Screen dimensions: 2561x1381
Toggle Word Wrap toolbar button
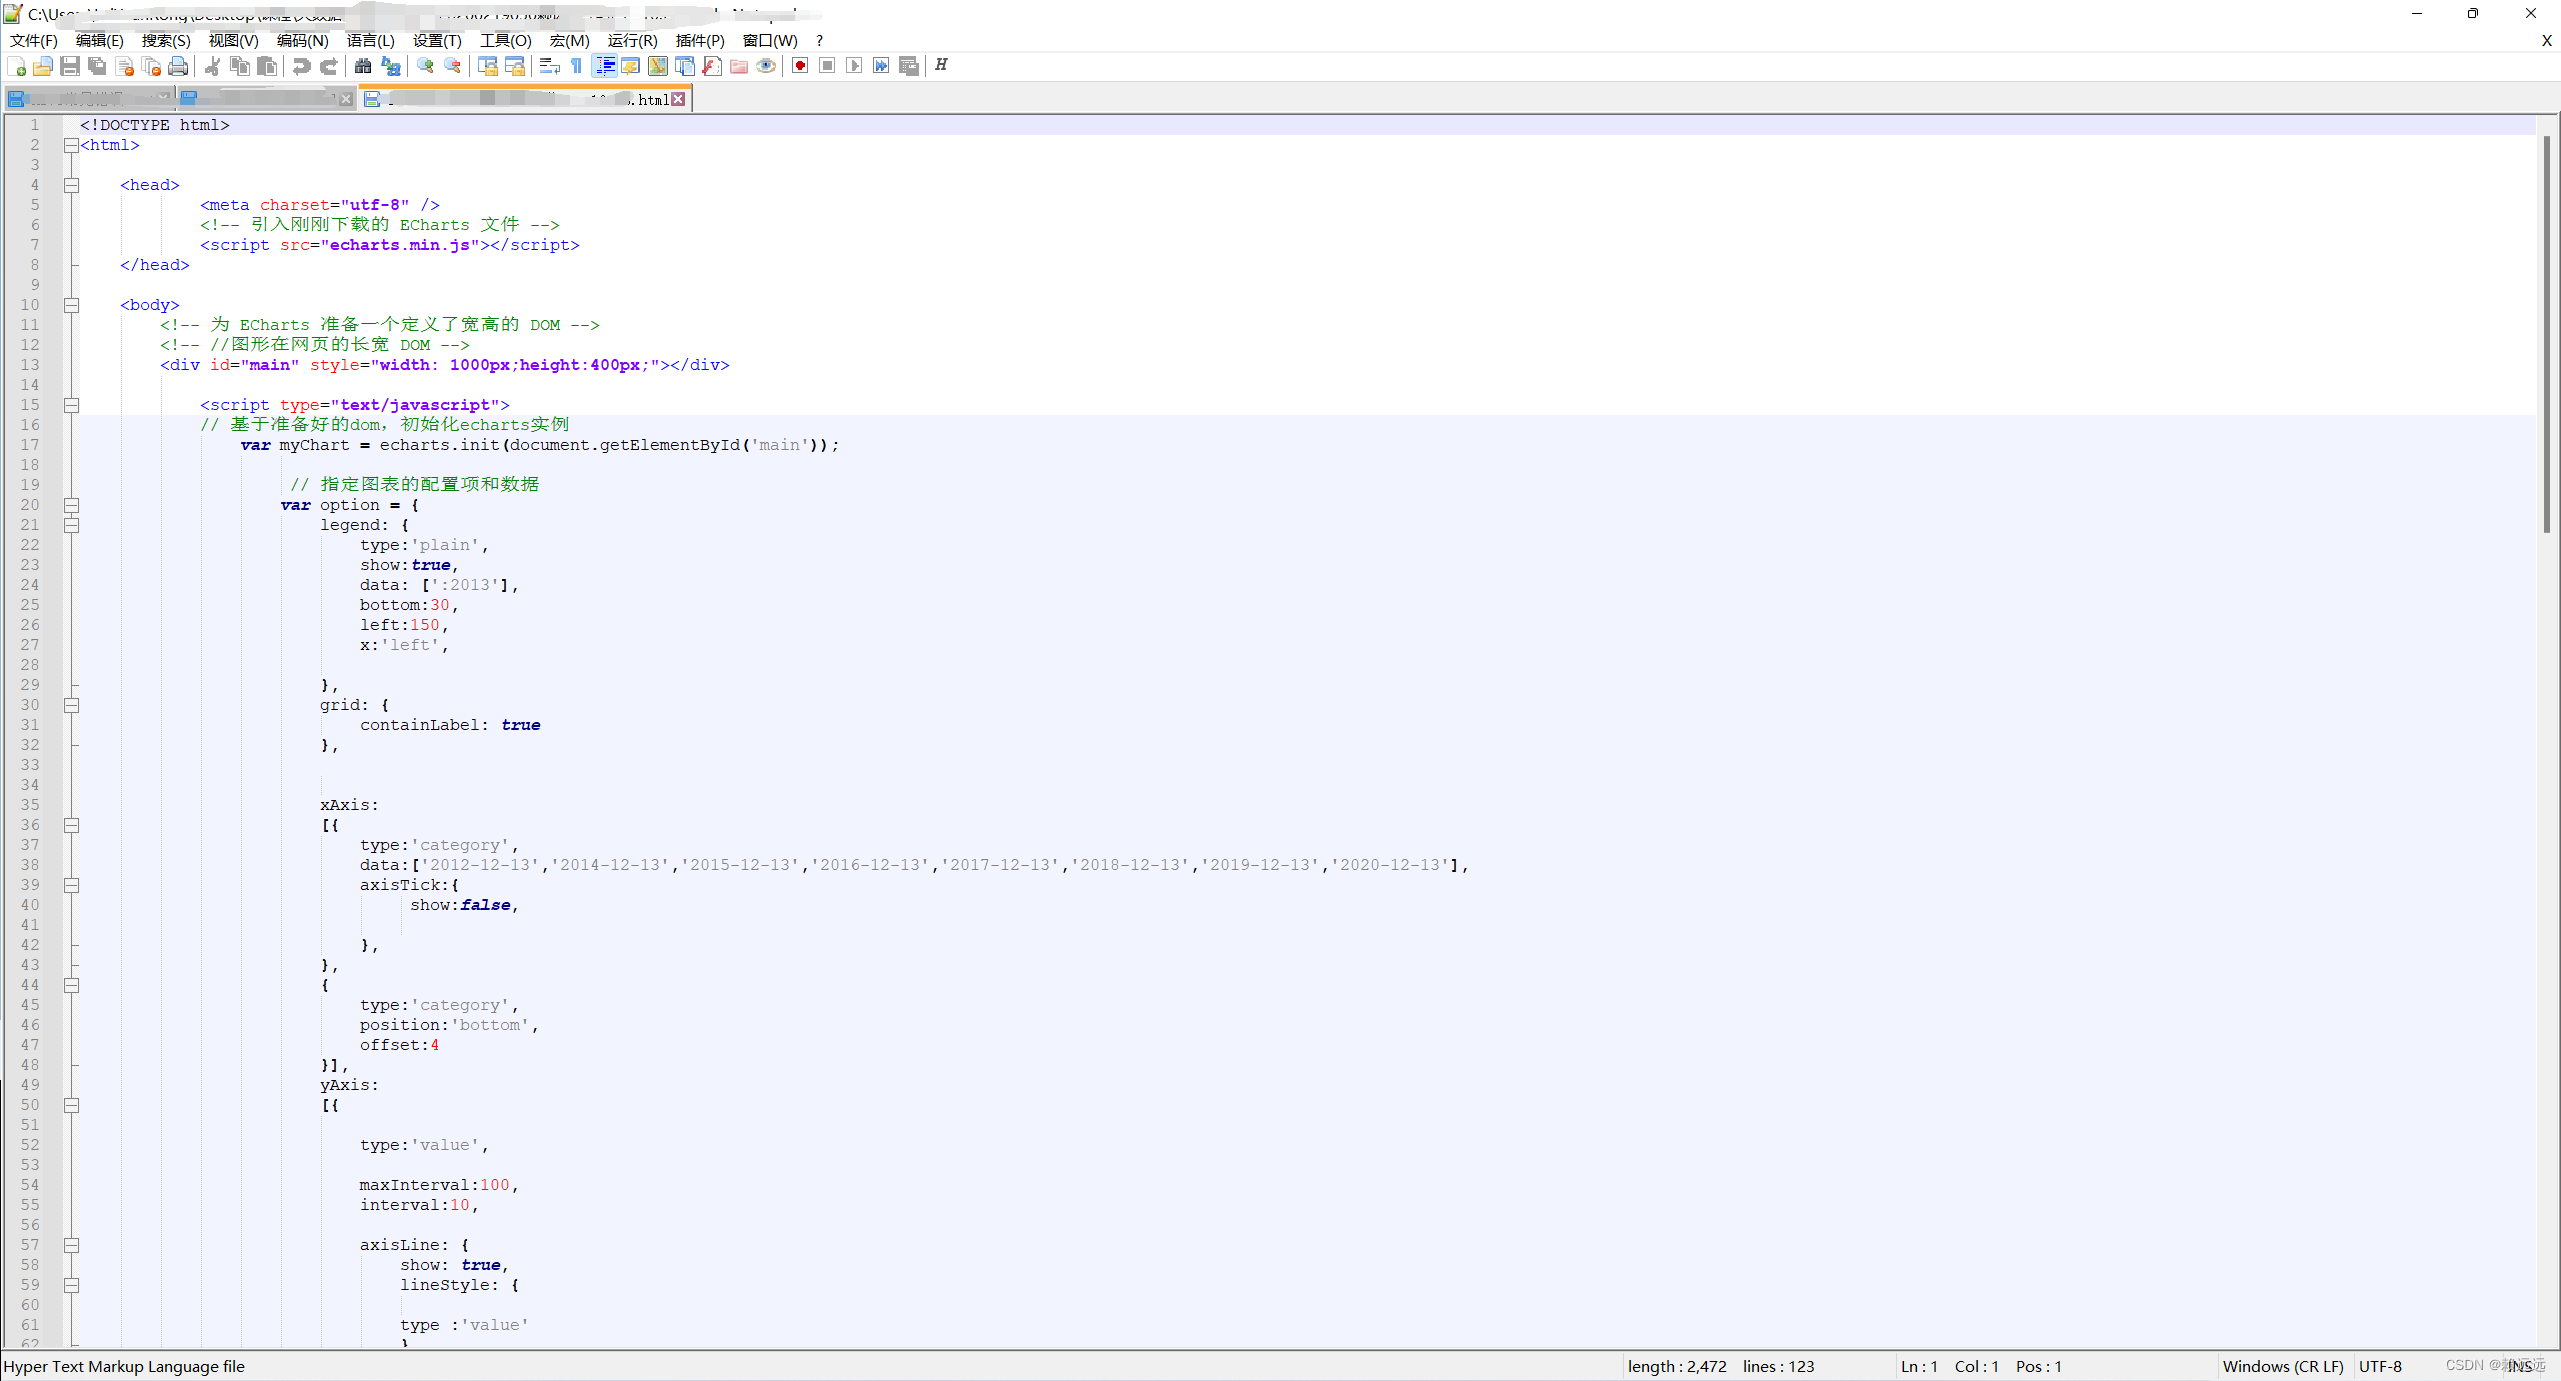(549, 66)
